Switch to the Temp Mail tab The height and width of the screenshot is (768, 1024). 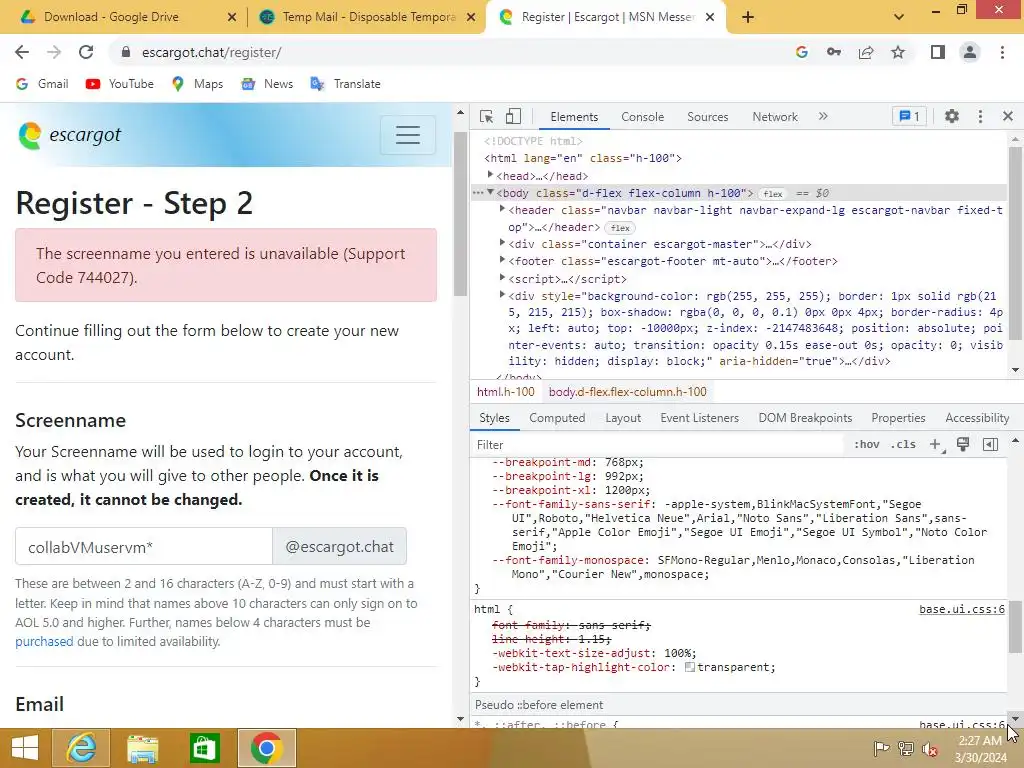(x=368, y=17)
